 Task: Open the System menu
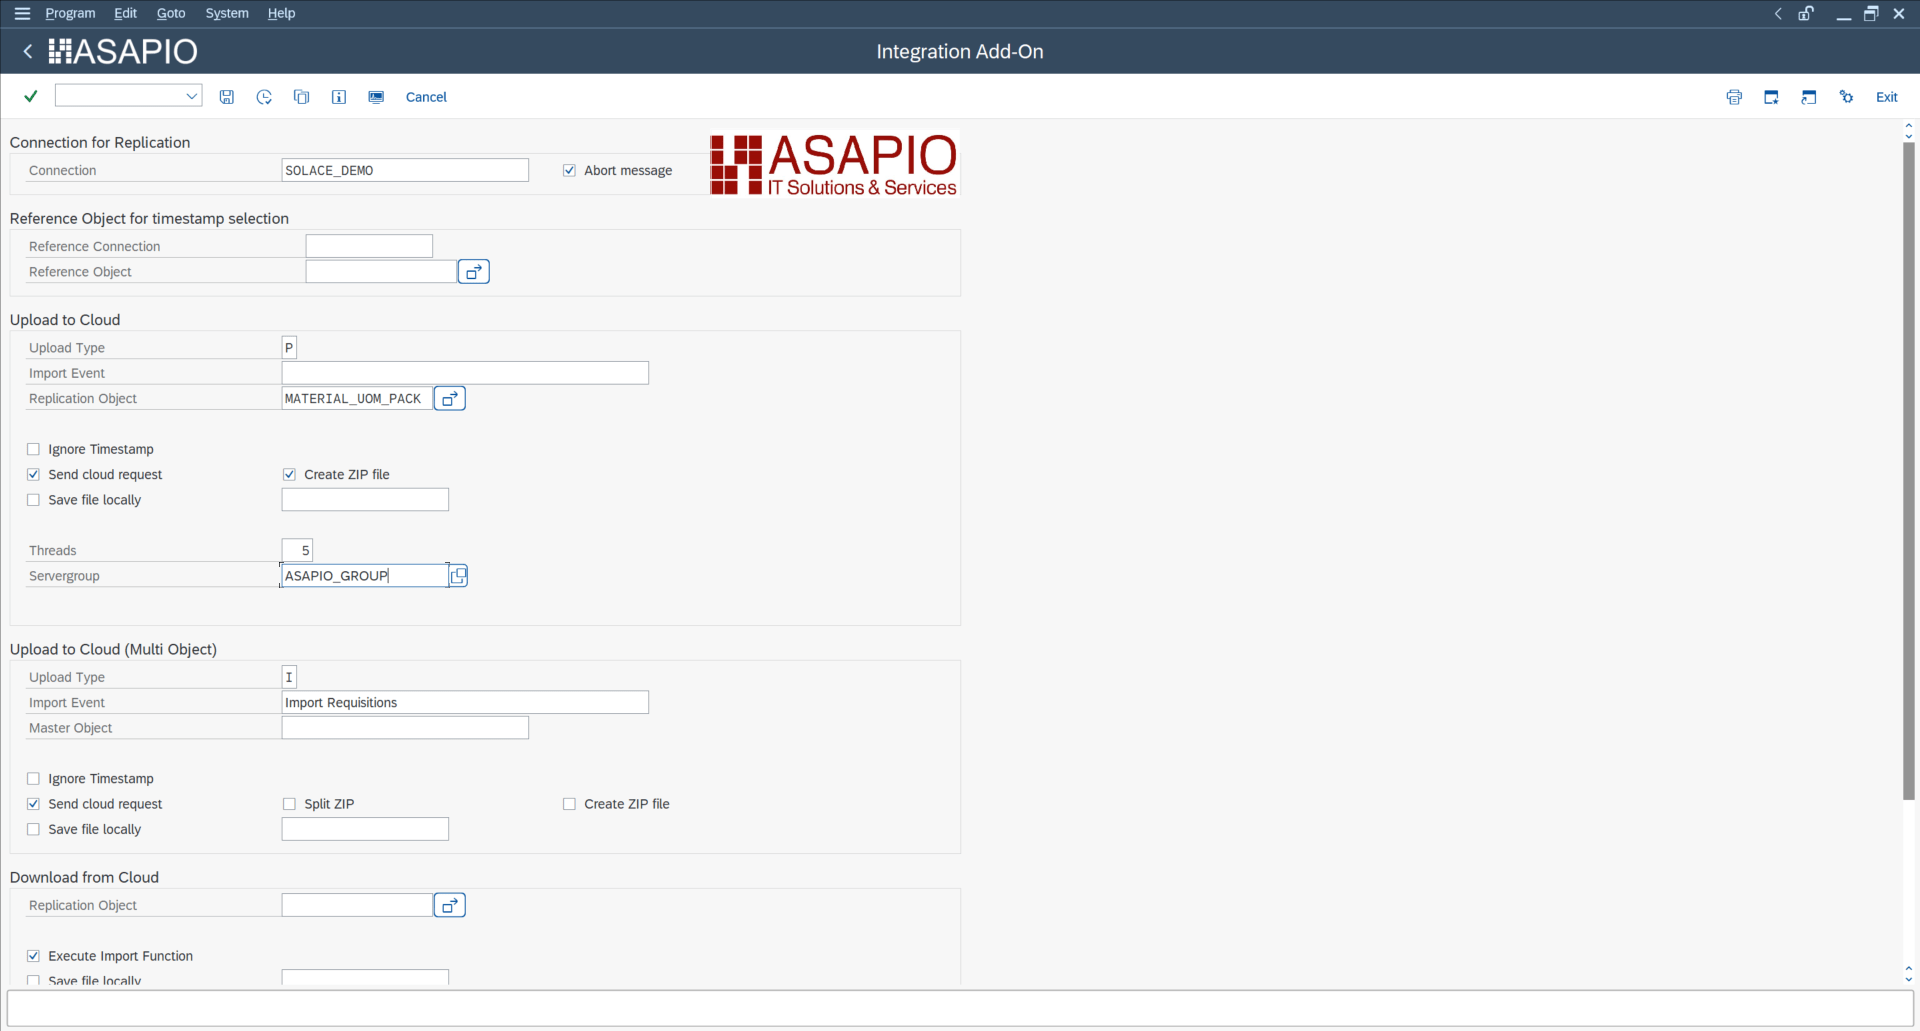coord(227,13)
